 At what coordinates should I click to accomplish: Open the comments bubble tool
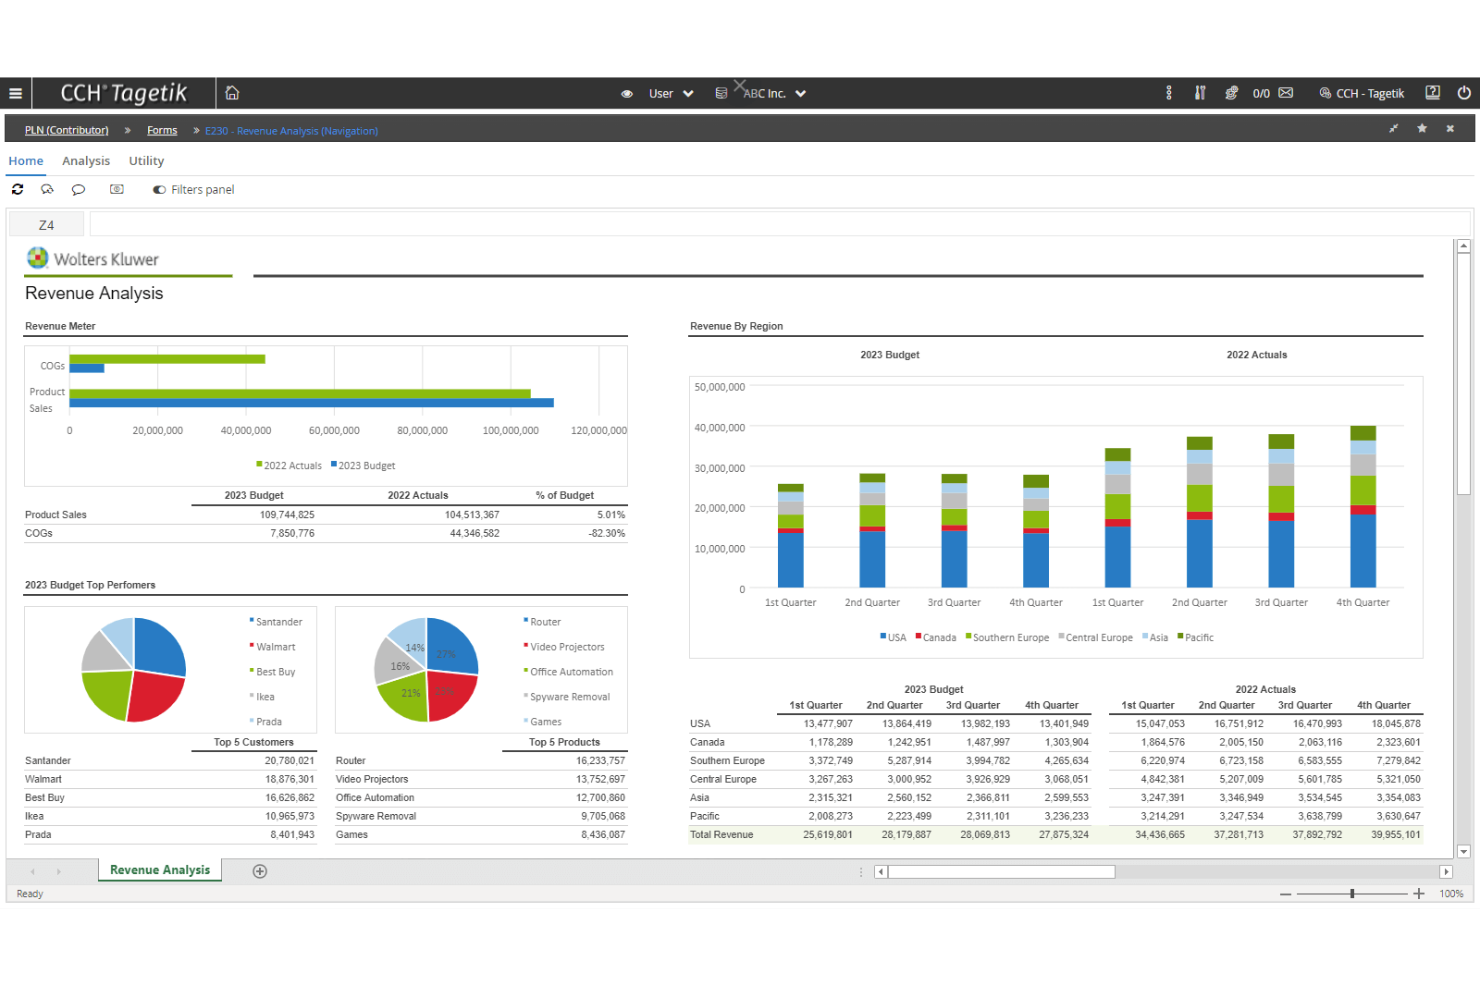click(x=78, y=189)
